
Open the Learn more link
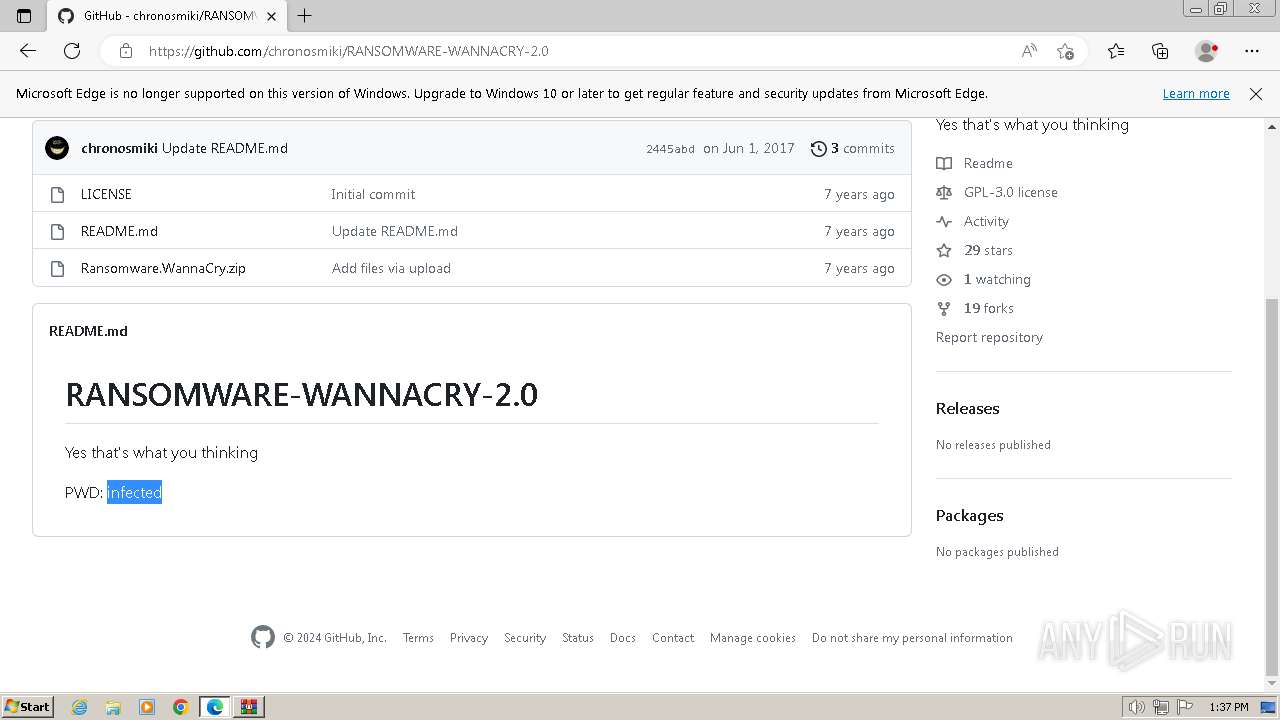point(1196,93)
